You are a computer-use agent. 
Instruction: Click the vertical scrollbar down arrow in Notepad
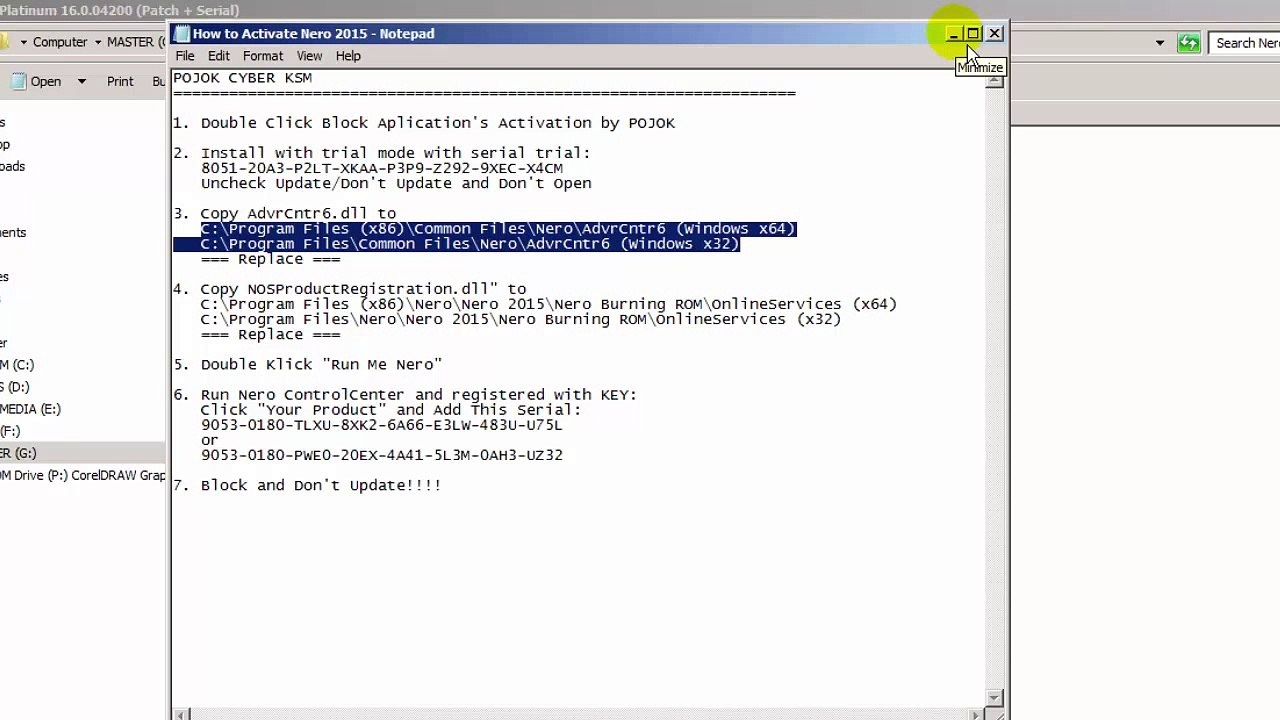(x=994, y=697)
